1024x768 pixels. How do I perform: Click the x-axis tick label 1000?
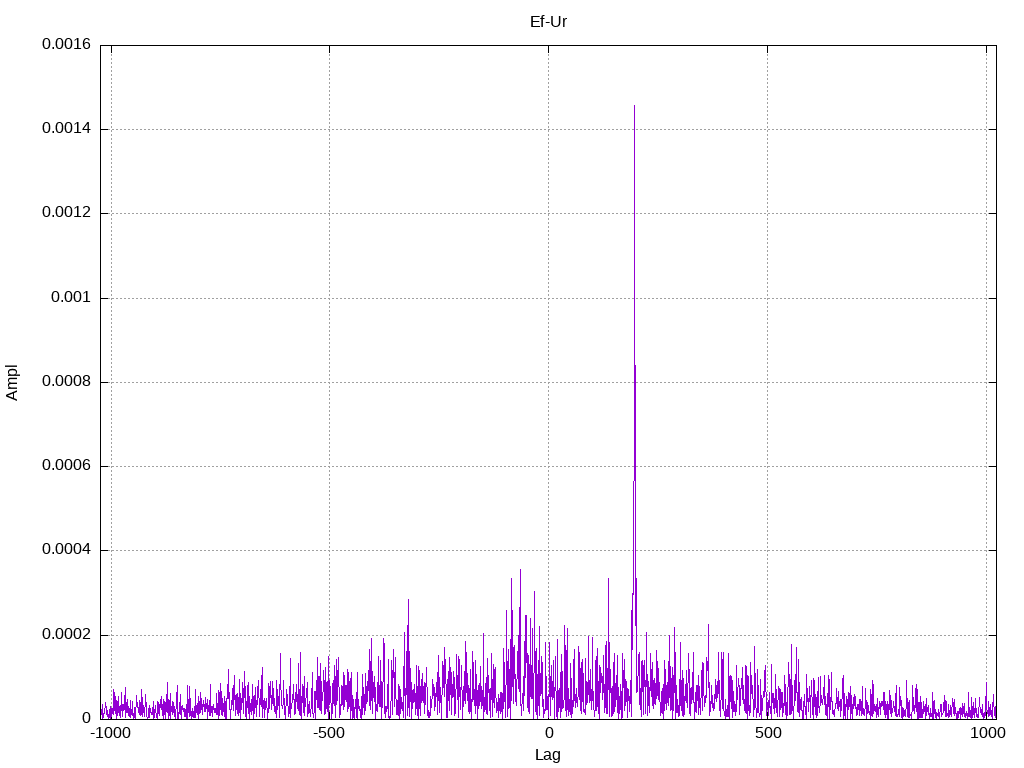pyautogui.click(x=987, y=733)
